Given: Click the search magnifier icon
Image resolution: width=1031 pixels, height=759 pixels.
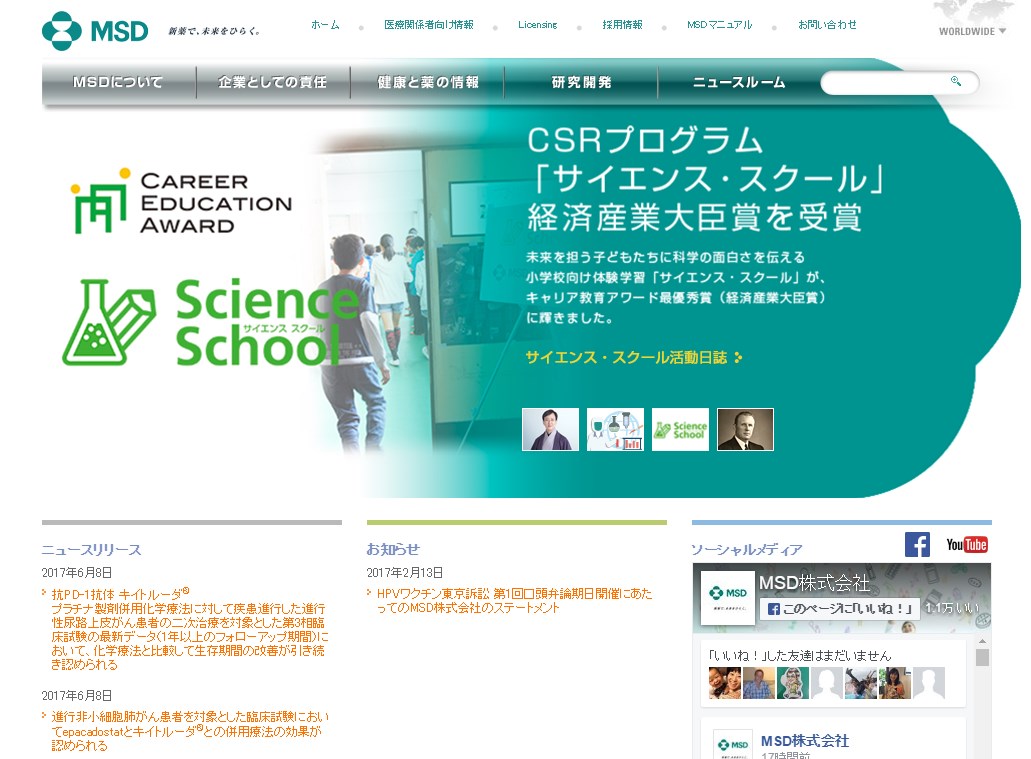Looking at the screenshot, I should coord(955,81).
